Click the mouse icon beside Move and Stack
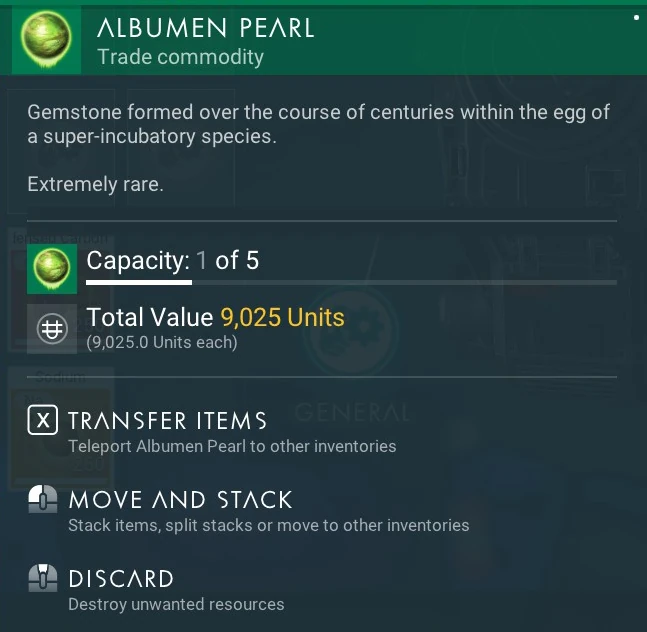The height and width of the screenshot is (632, 647). 42,500
